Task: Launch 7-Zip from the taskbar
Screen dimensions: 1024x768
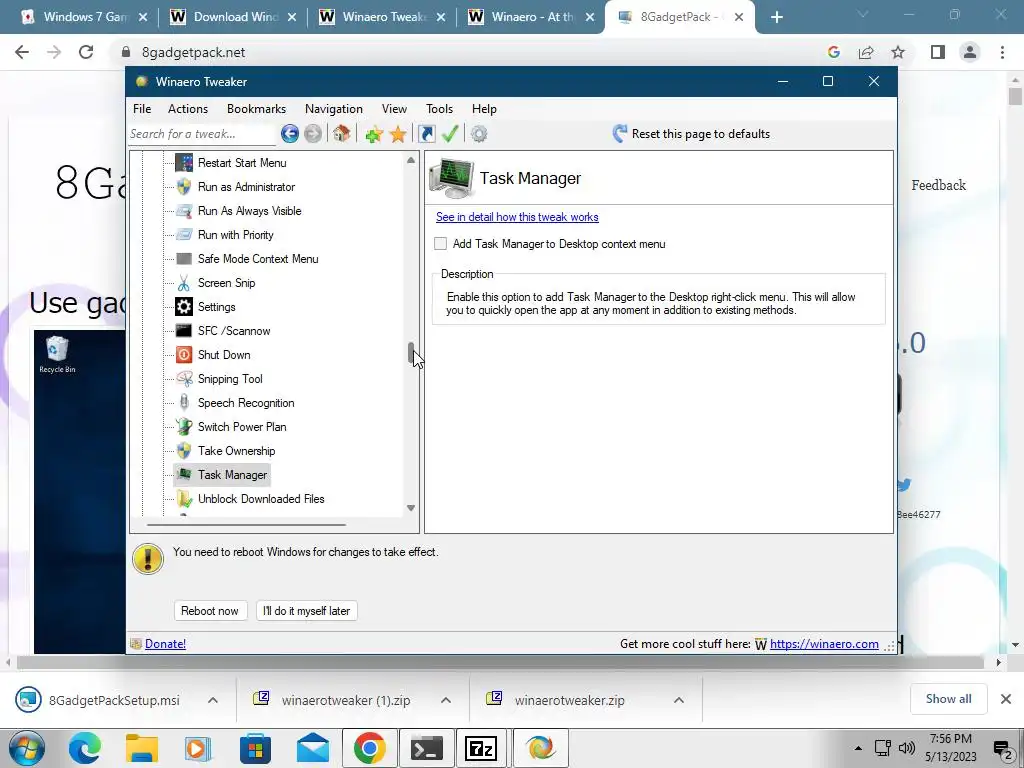Action: 481,748
